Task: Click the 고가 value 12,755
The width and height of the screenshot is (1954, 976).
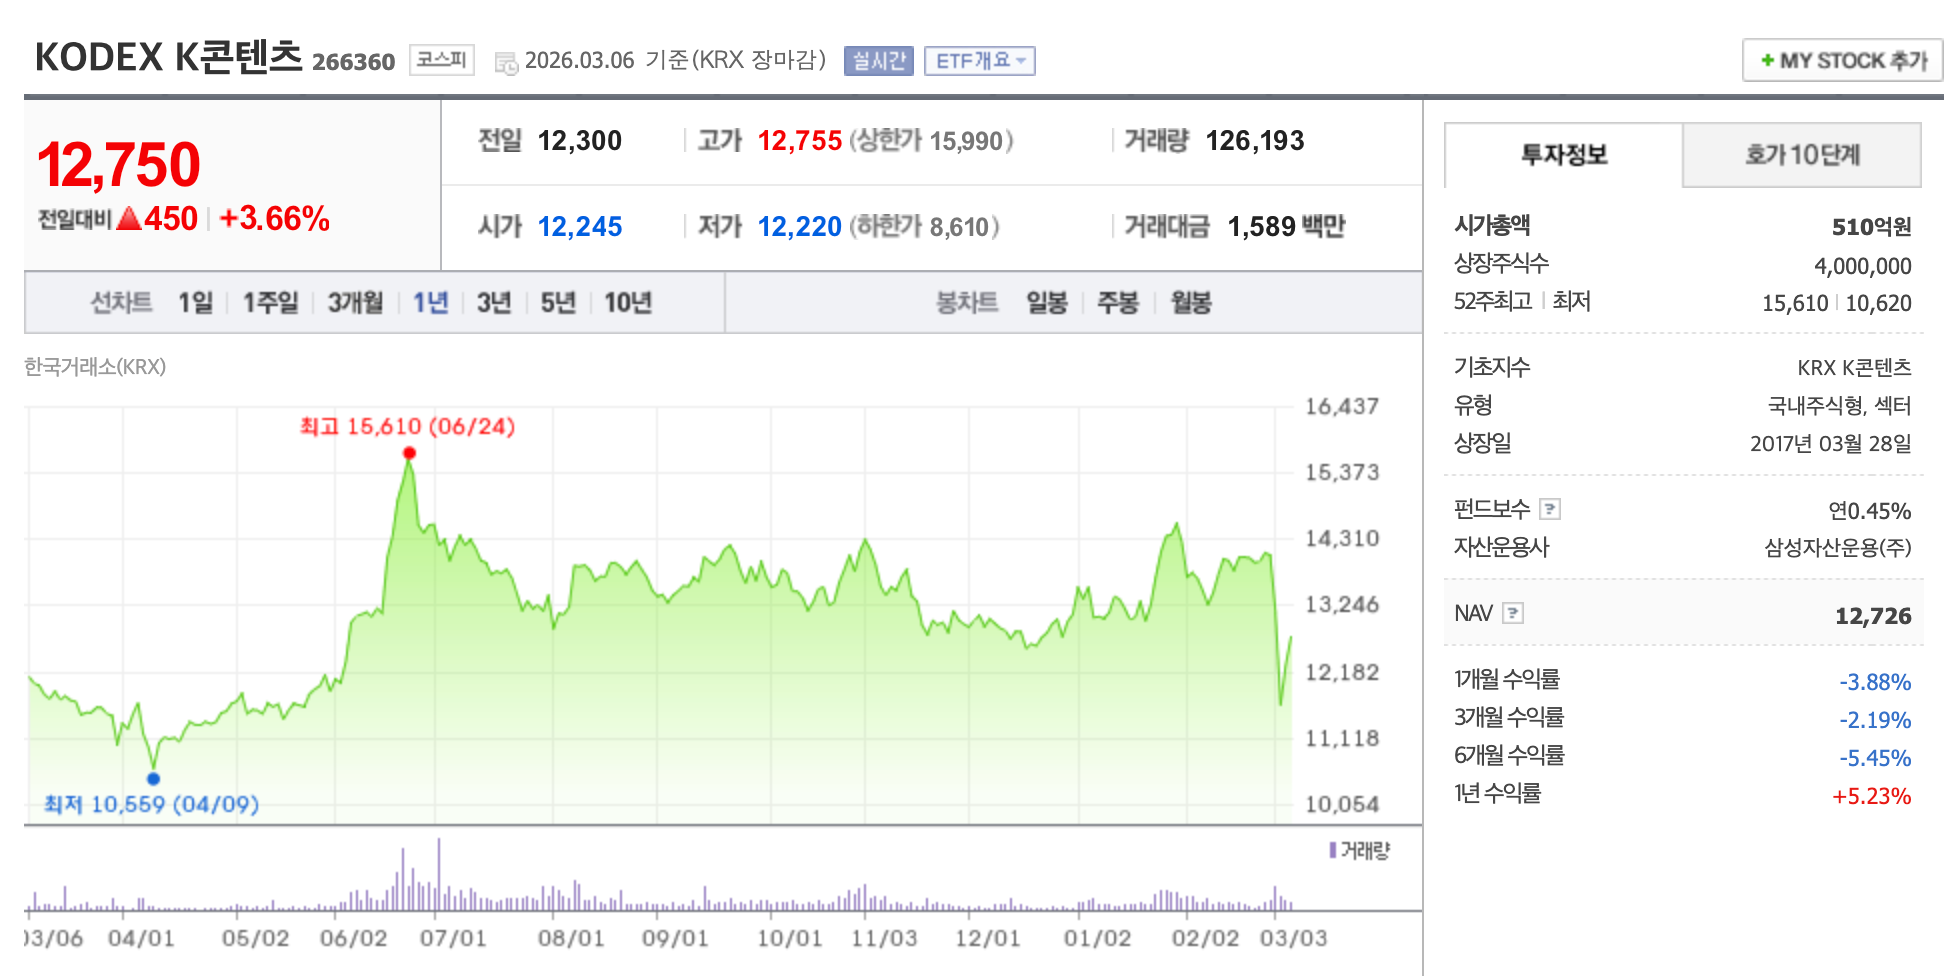Action: 800,141
